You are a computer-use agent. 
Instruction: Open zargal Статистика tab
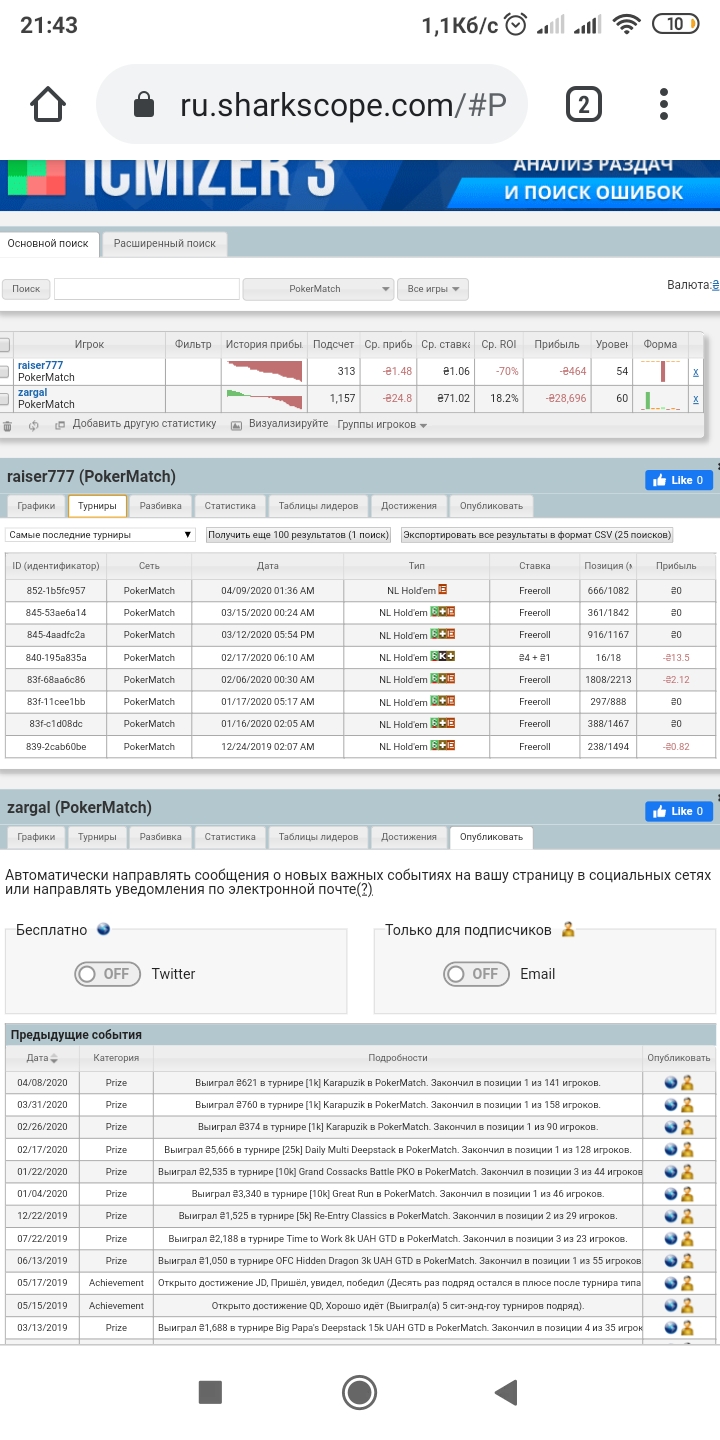pos(230,837)
